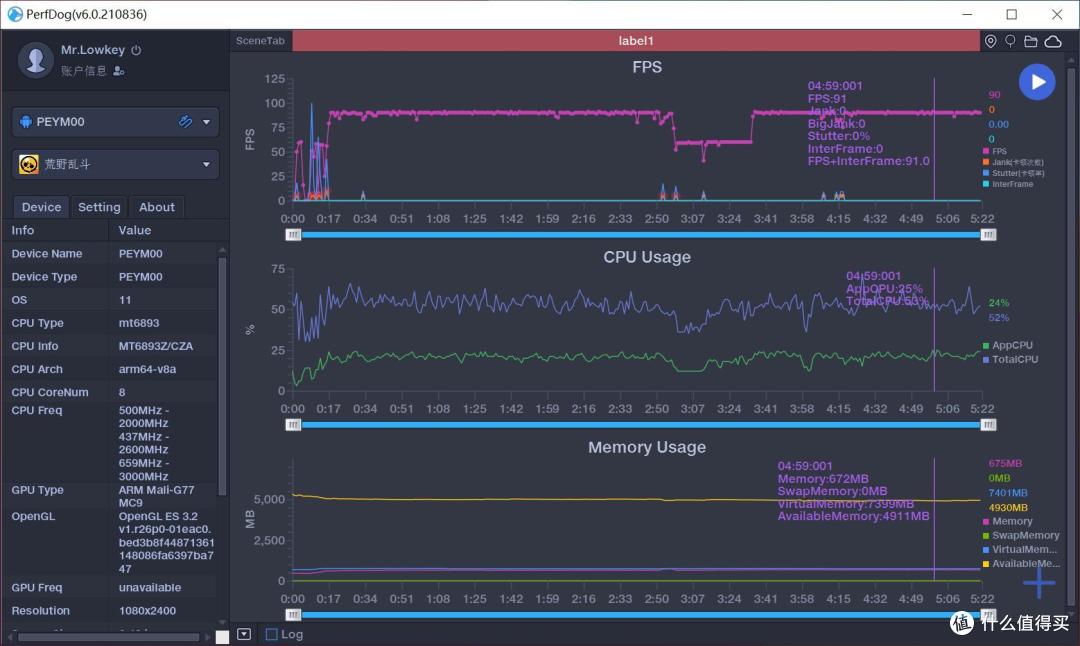Open the 荒野乱斗 app dropdown arrow
This screenshot has width=1080, height=646.
point(206,165)
